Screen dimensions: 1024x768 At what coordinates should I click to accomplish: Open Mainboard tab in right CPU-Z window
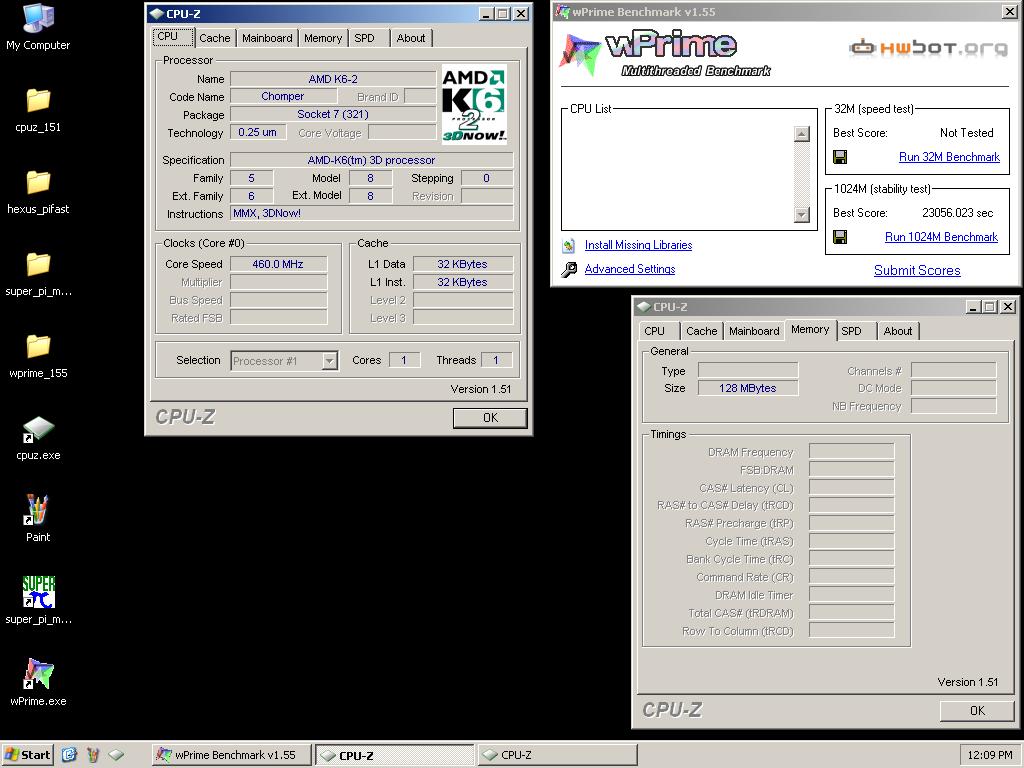(x=754, y=331)
